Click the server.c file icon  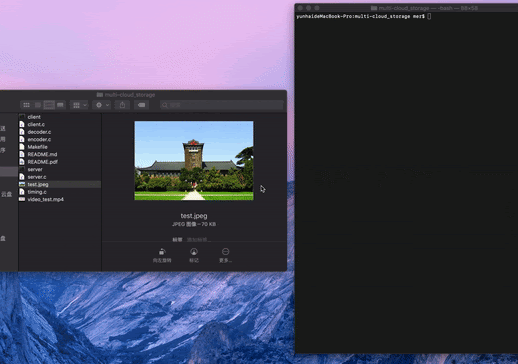pos(22,177)
